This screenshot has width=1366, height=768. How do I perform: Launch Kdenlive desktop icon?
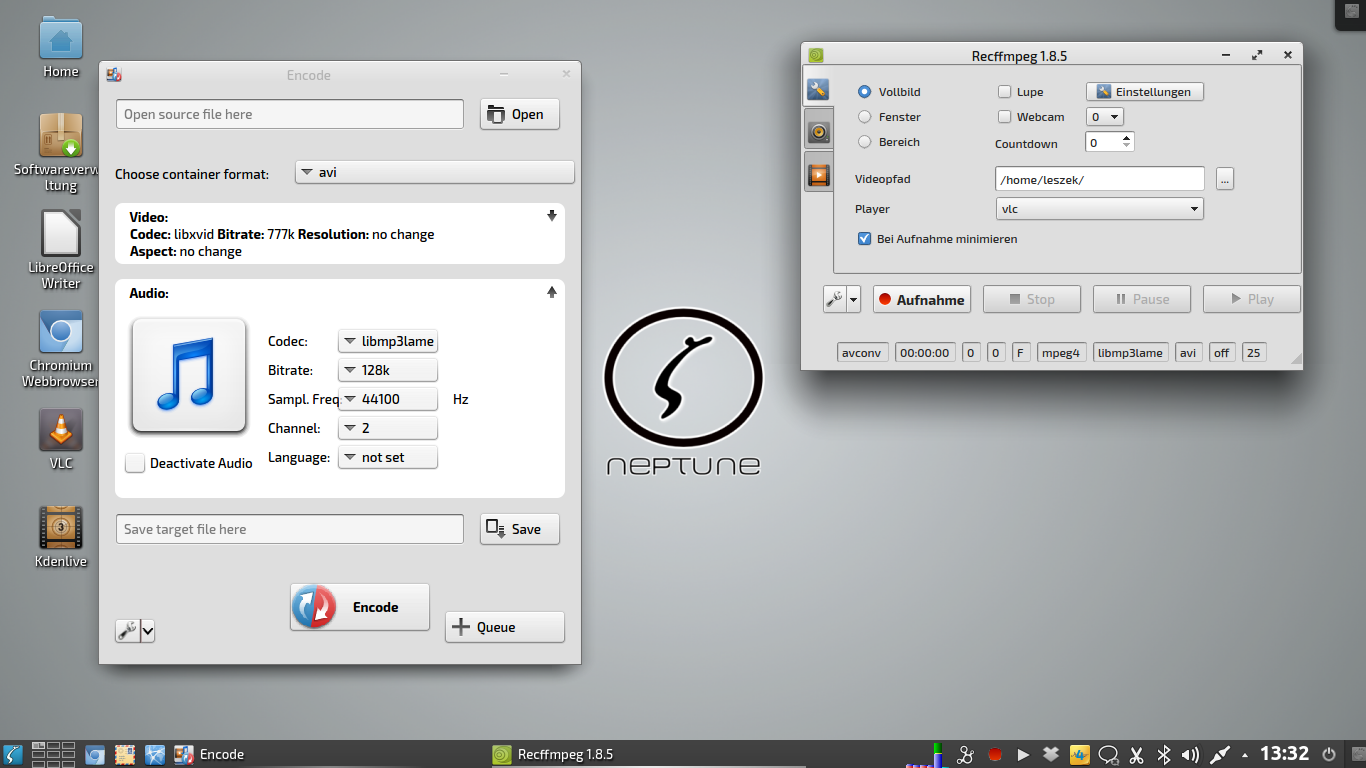tap(61, 527)
